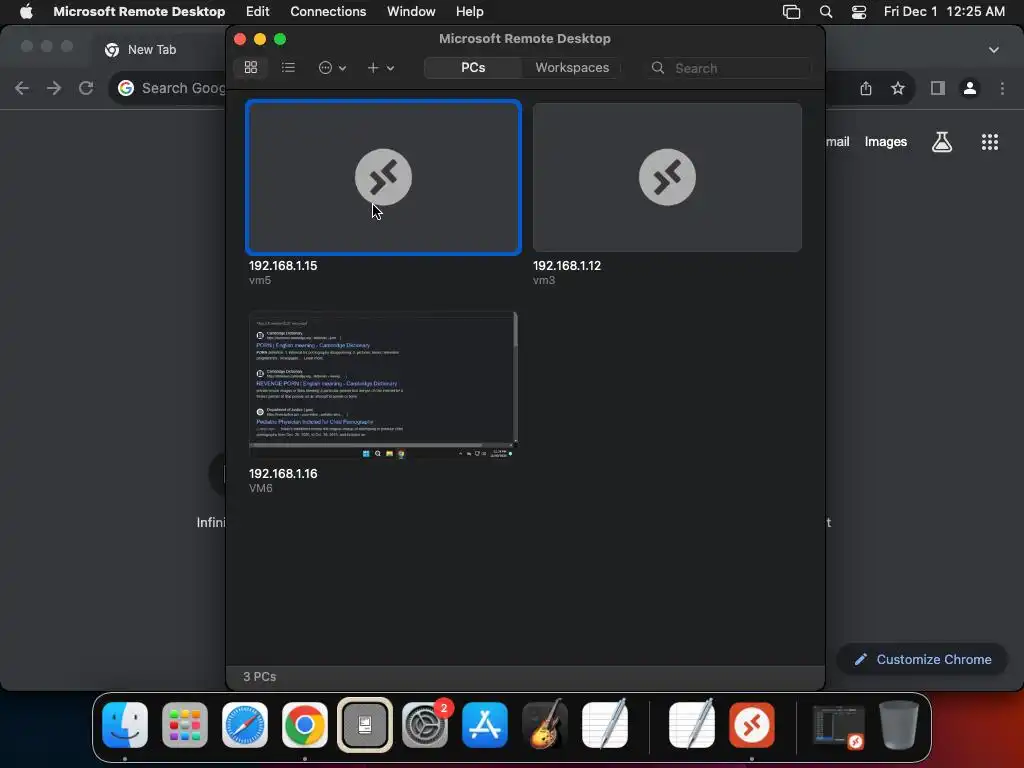
Task: Open the Edit menu
Action: tap(257, 11)
